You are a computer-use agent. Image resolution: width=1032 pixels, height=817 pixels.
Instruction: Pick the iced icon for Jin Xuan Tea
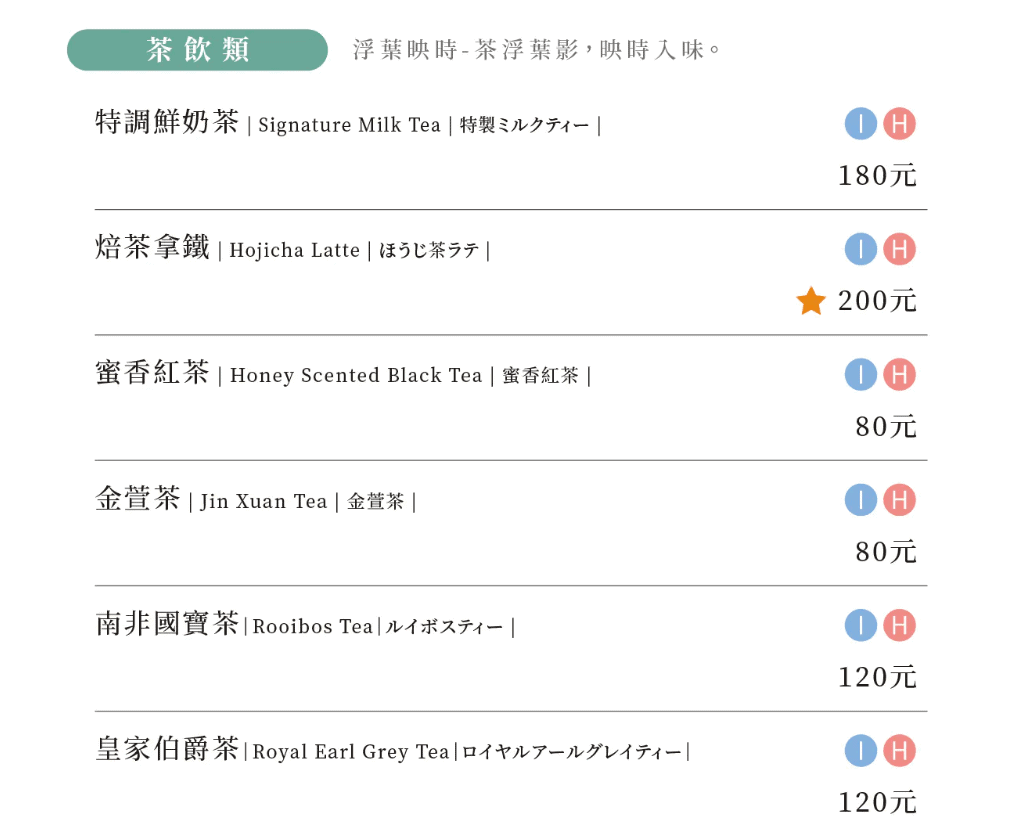click(x=860, y=500)
